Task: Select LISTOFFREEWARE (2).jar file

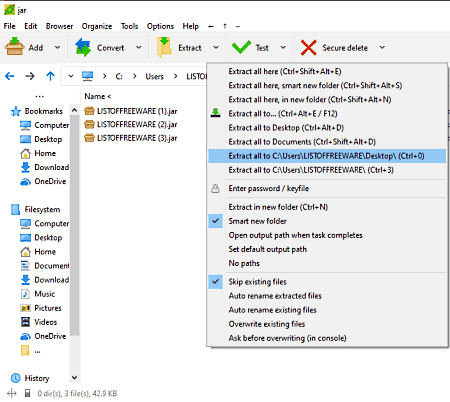Action: (131, 124)
